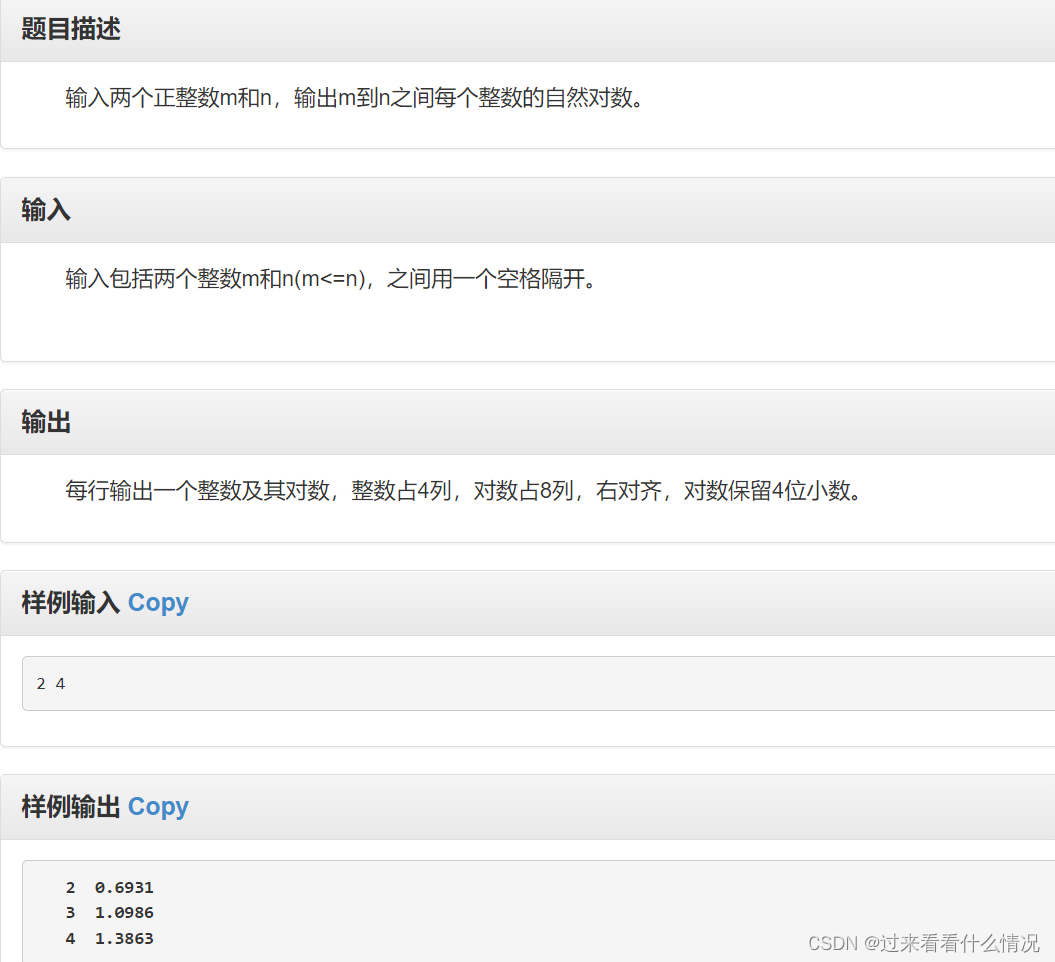
Task: Select the text 2 4 in sample input
Action: coord(50,683)
